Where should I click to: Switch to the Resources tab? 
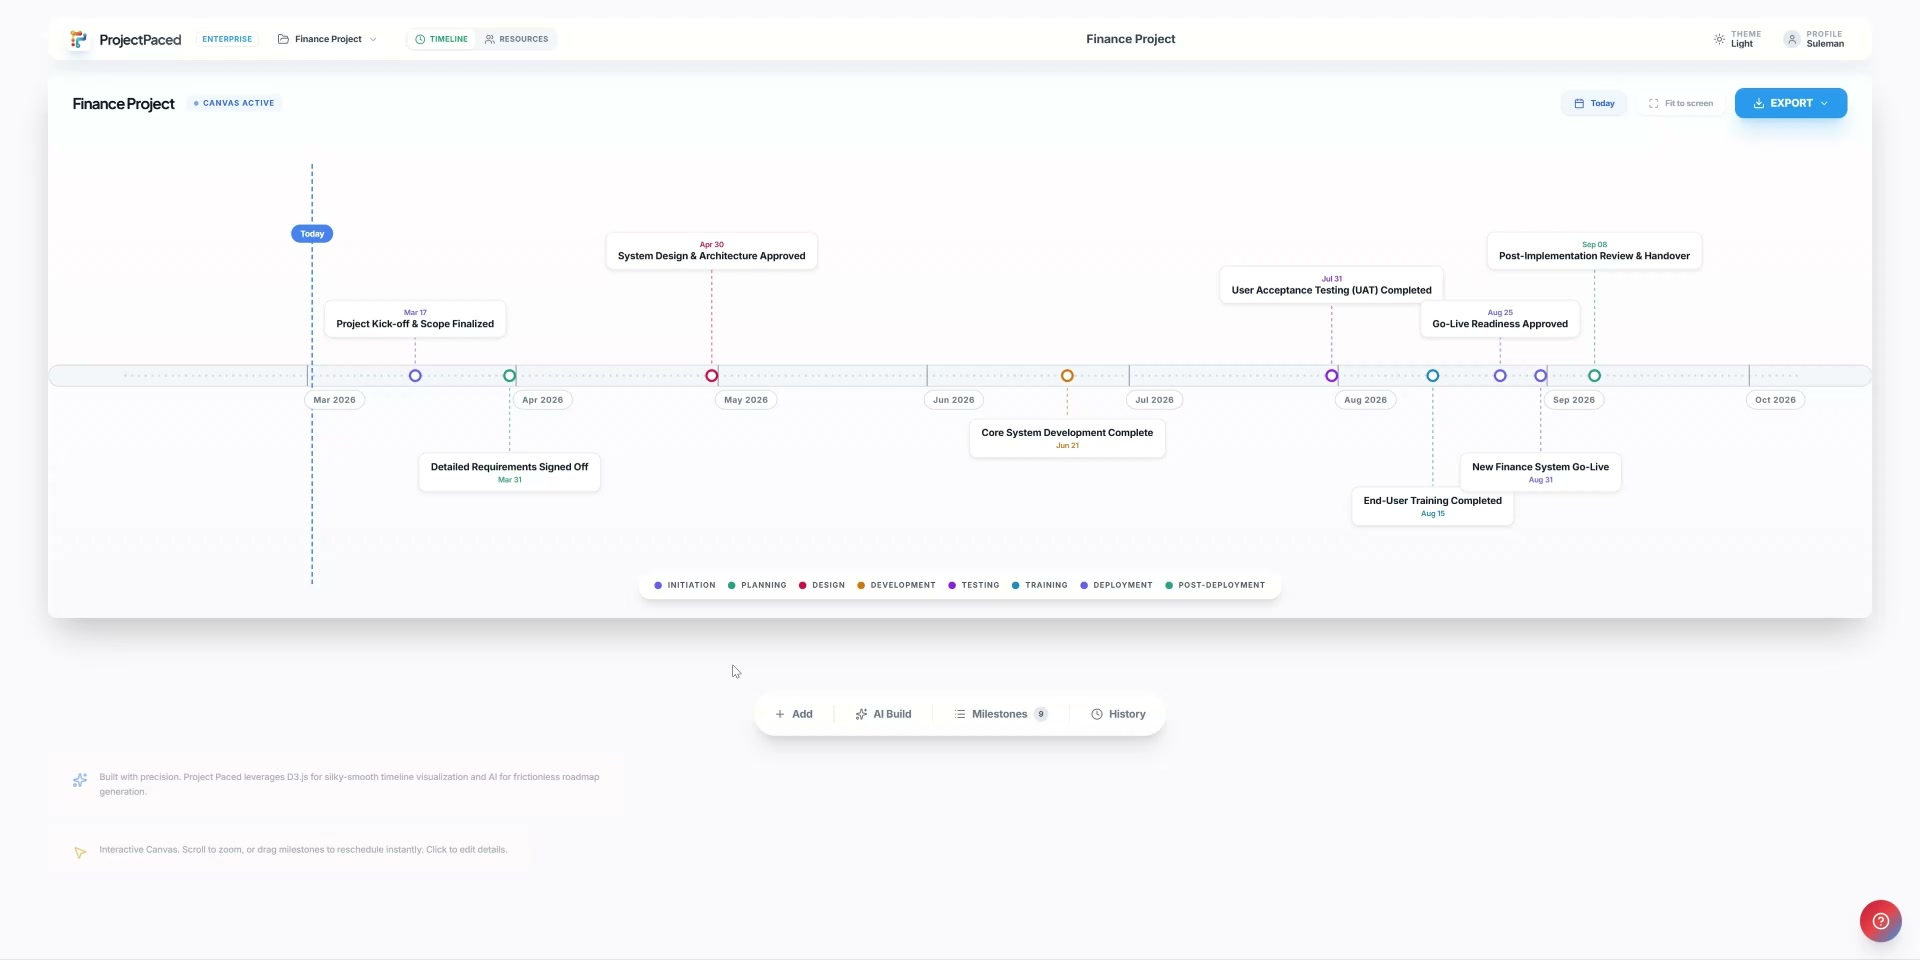pos(517,40)
